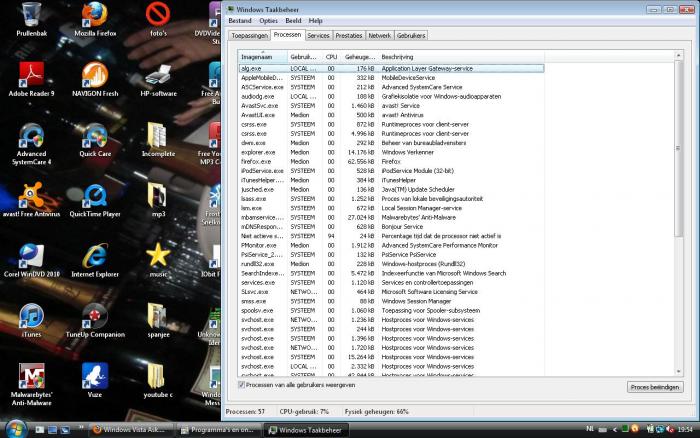Open TuneUp Companion shortcut
This screenshot has width=700, height=438.
click(95, 320)
